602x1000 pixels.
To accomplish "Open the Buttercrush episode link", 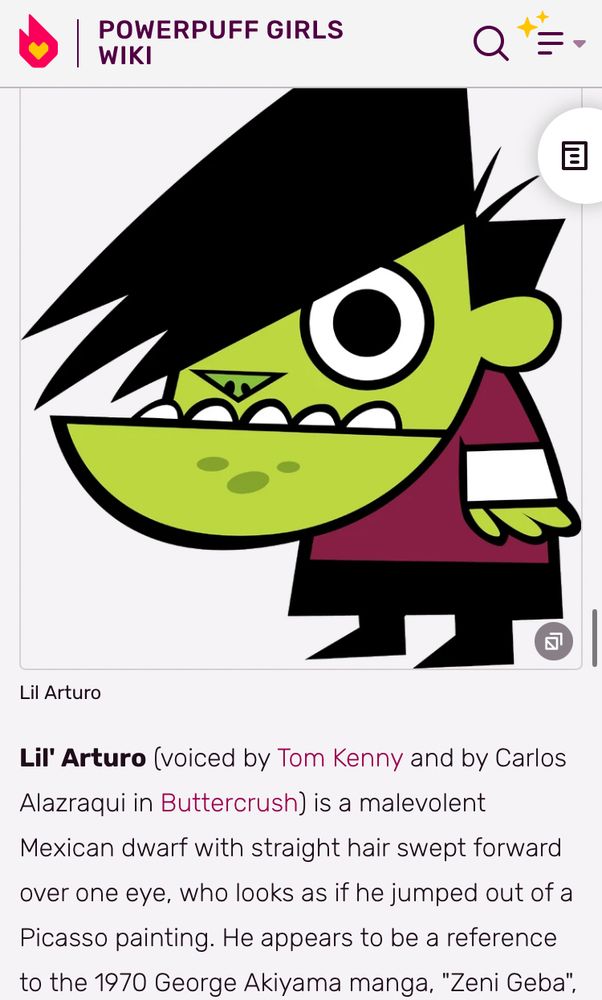I will pyautogui.click(x=229, y=802).
